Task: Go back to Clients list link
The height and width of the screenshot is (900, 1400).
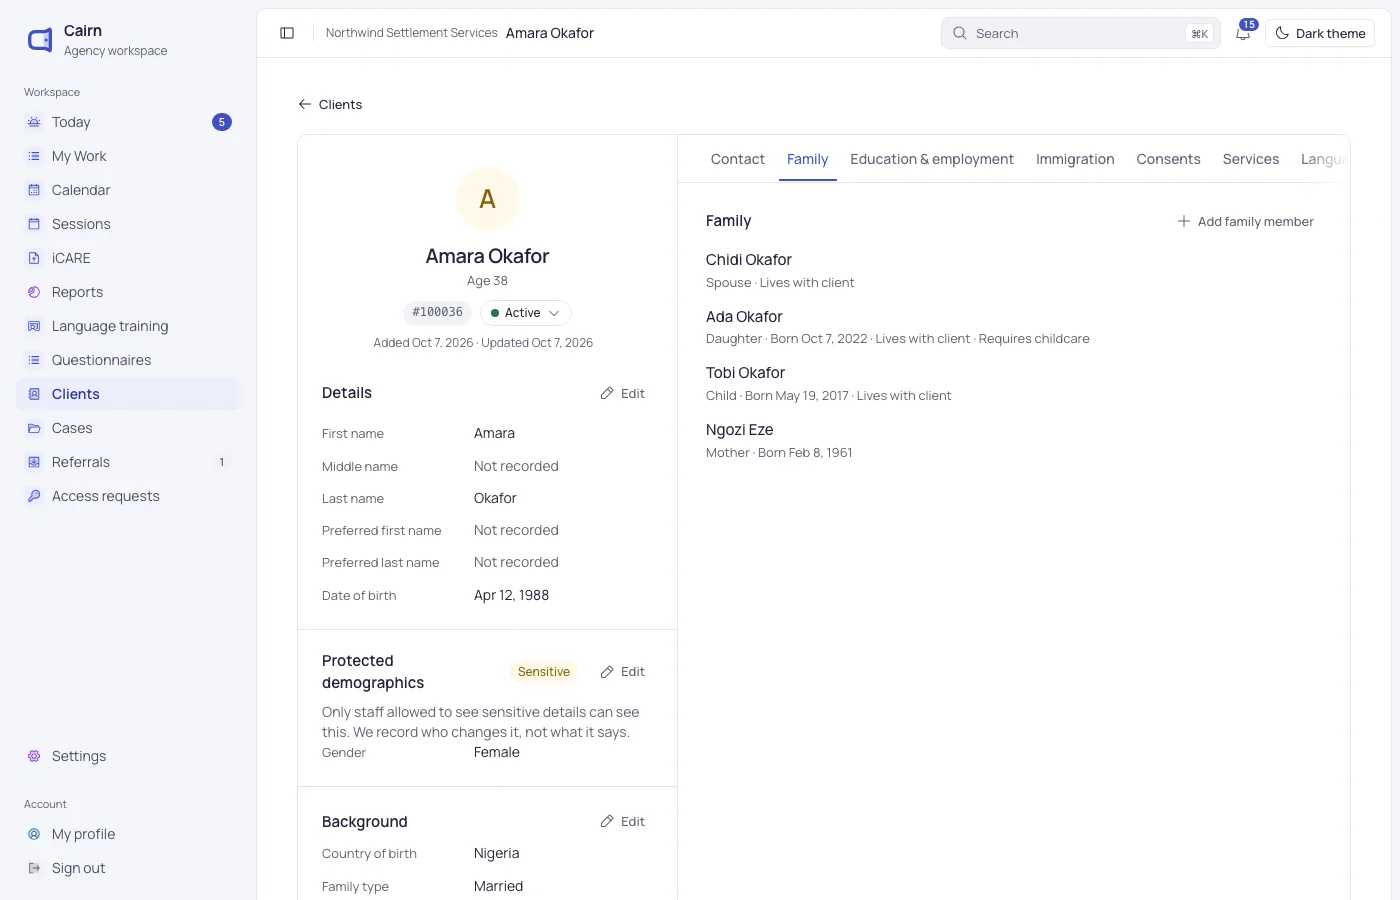Action: tap(330, 104)
